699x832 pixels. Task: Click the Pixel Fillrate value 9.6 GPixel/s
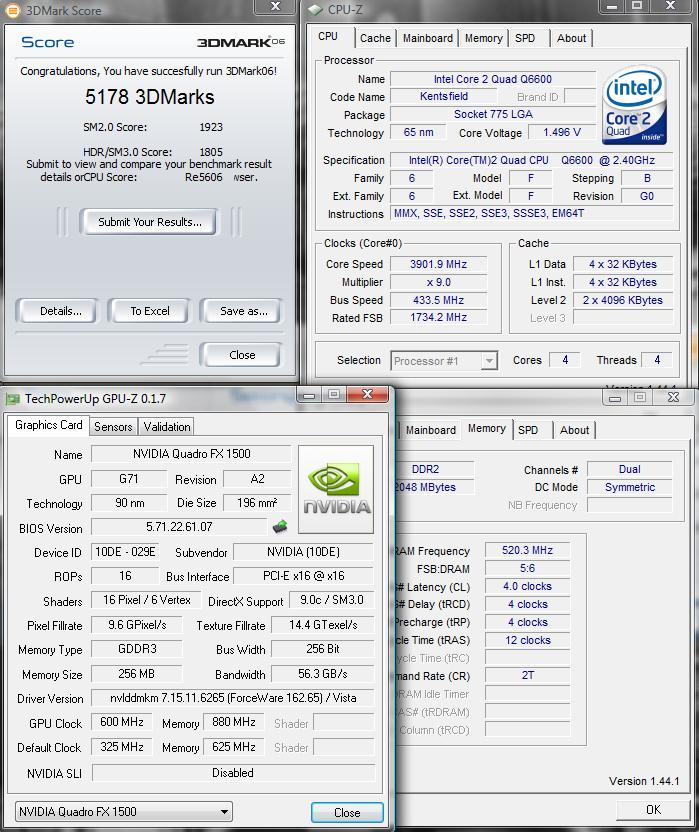[137, 625]
